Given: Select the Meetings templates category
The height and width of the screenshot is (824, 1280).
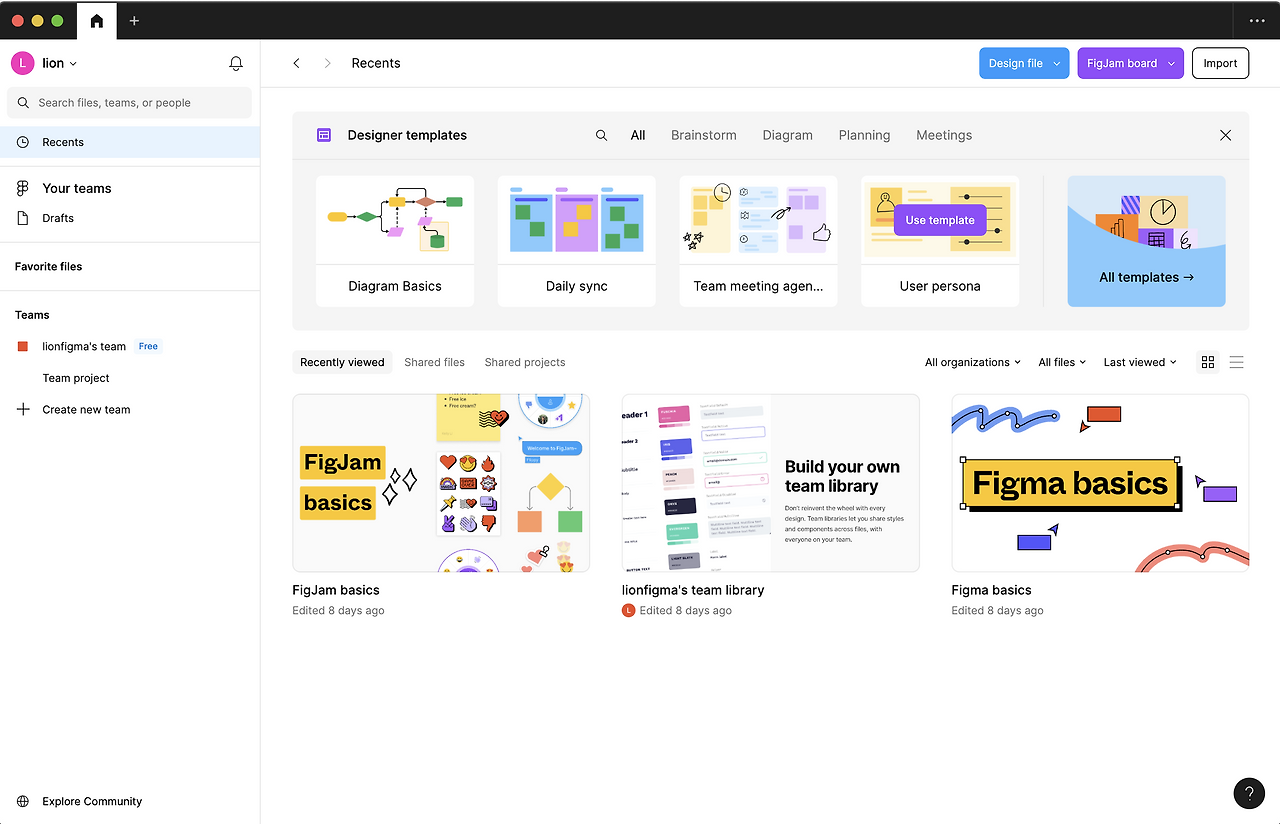Looking at the screenshot, I should pyautogui.click(x=944, y=135).
